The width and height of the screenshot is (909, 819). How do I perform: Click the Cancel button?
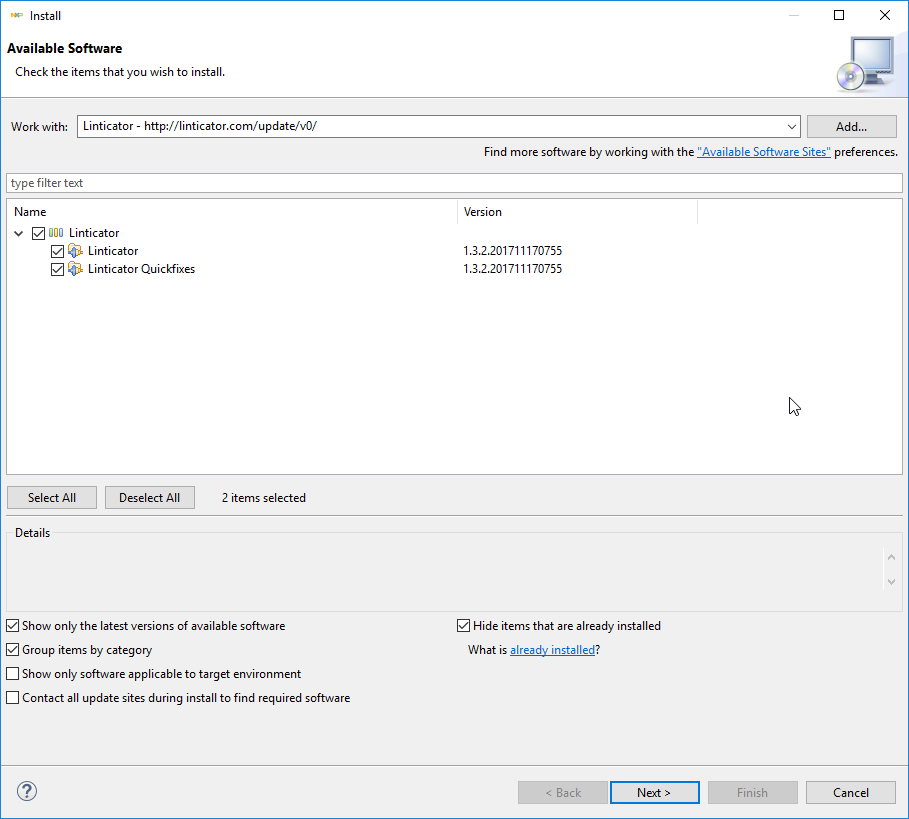pos(850,792)
